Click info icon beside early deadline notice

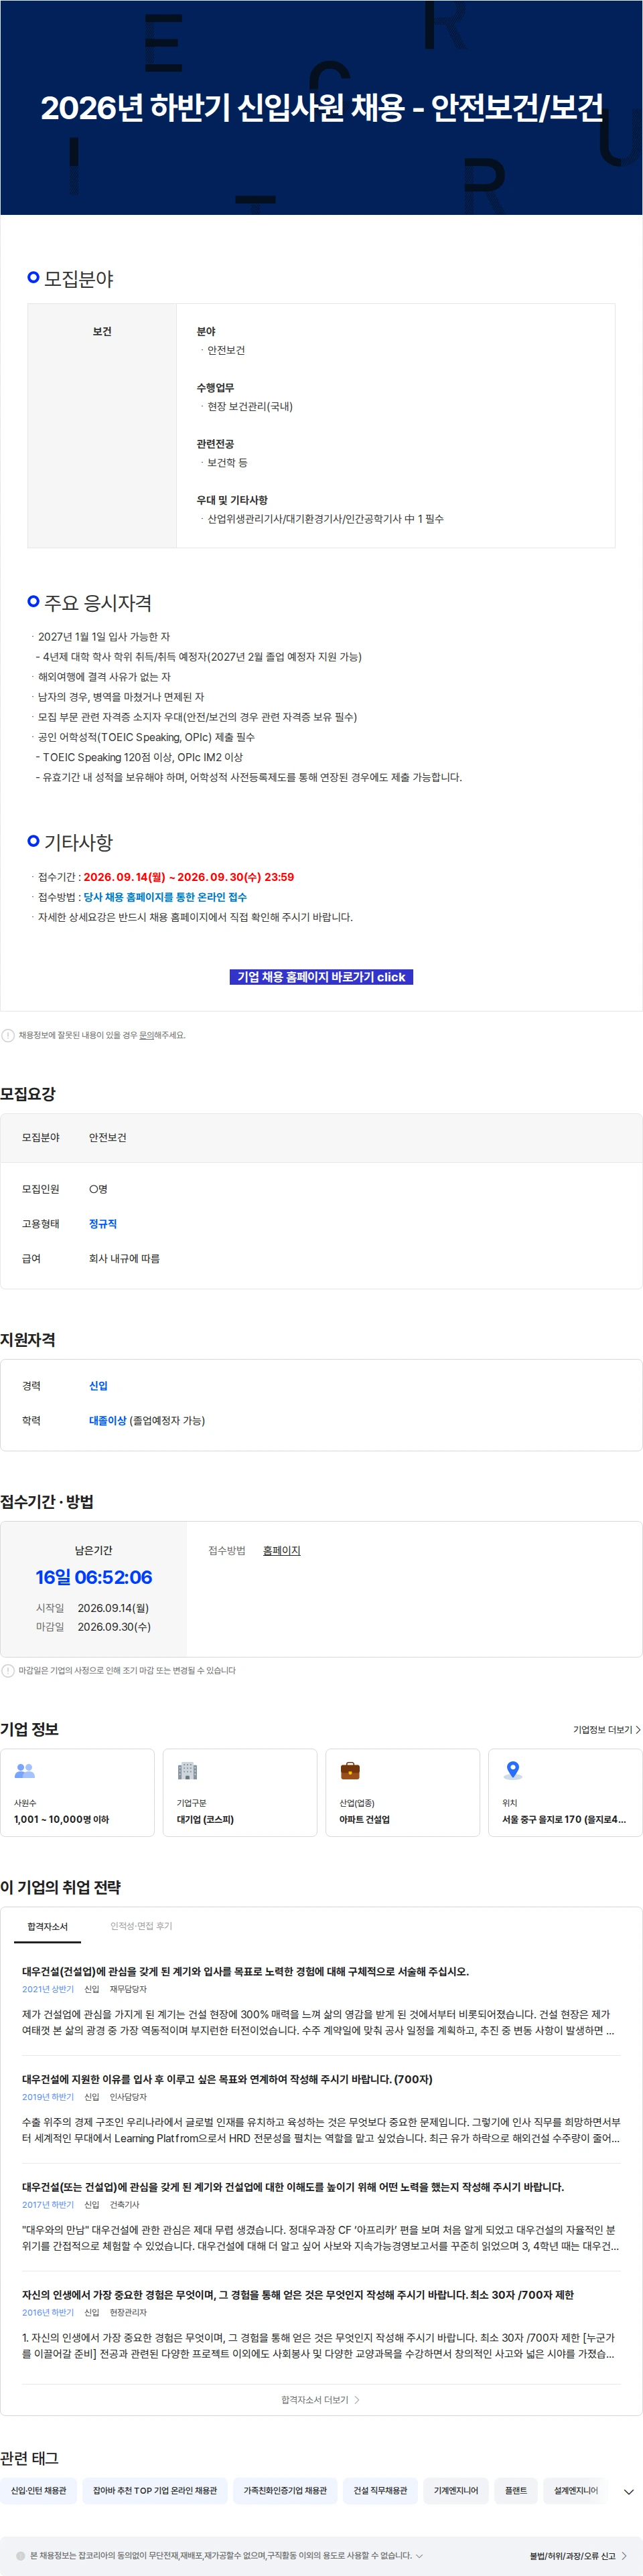click(x=8, y=1670)
